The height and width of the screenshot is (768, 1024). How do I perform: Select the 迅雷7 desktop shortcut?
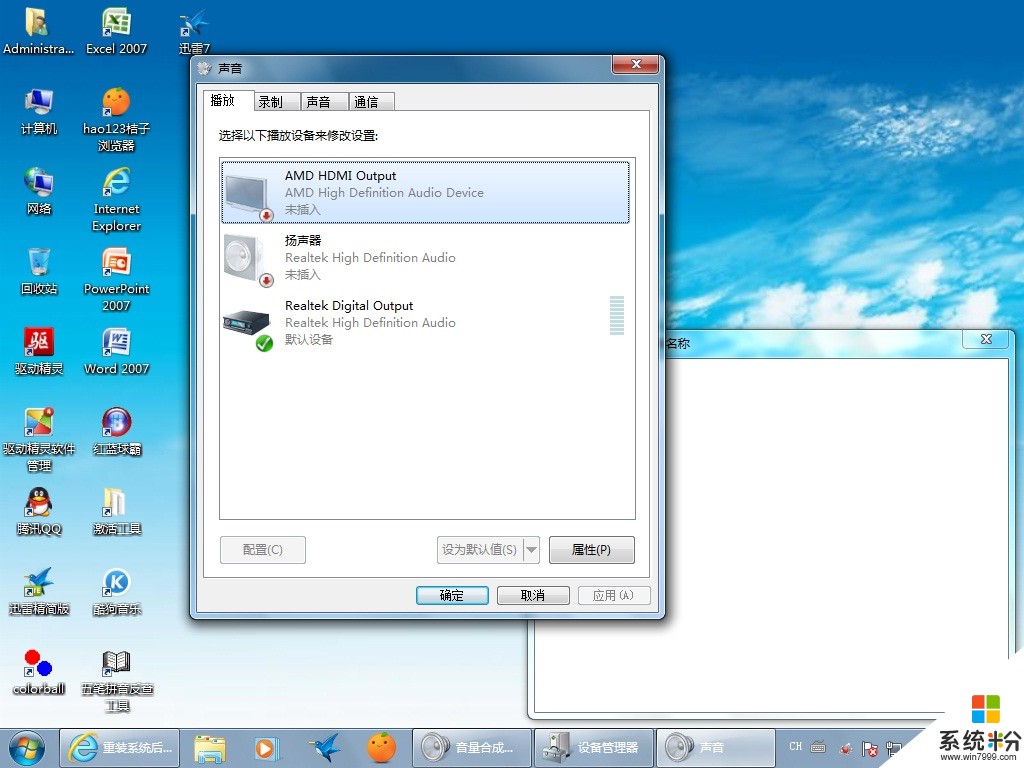pos(194,31)
